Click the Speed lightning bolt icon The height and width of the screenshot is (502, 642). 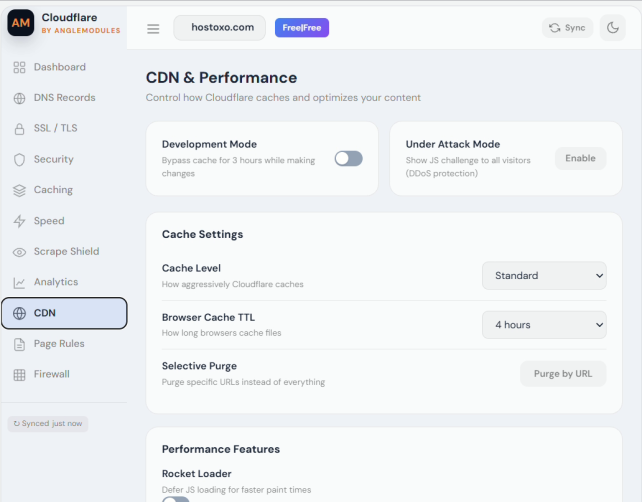click(19, 221)
